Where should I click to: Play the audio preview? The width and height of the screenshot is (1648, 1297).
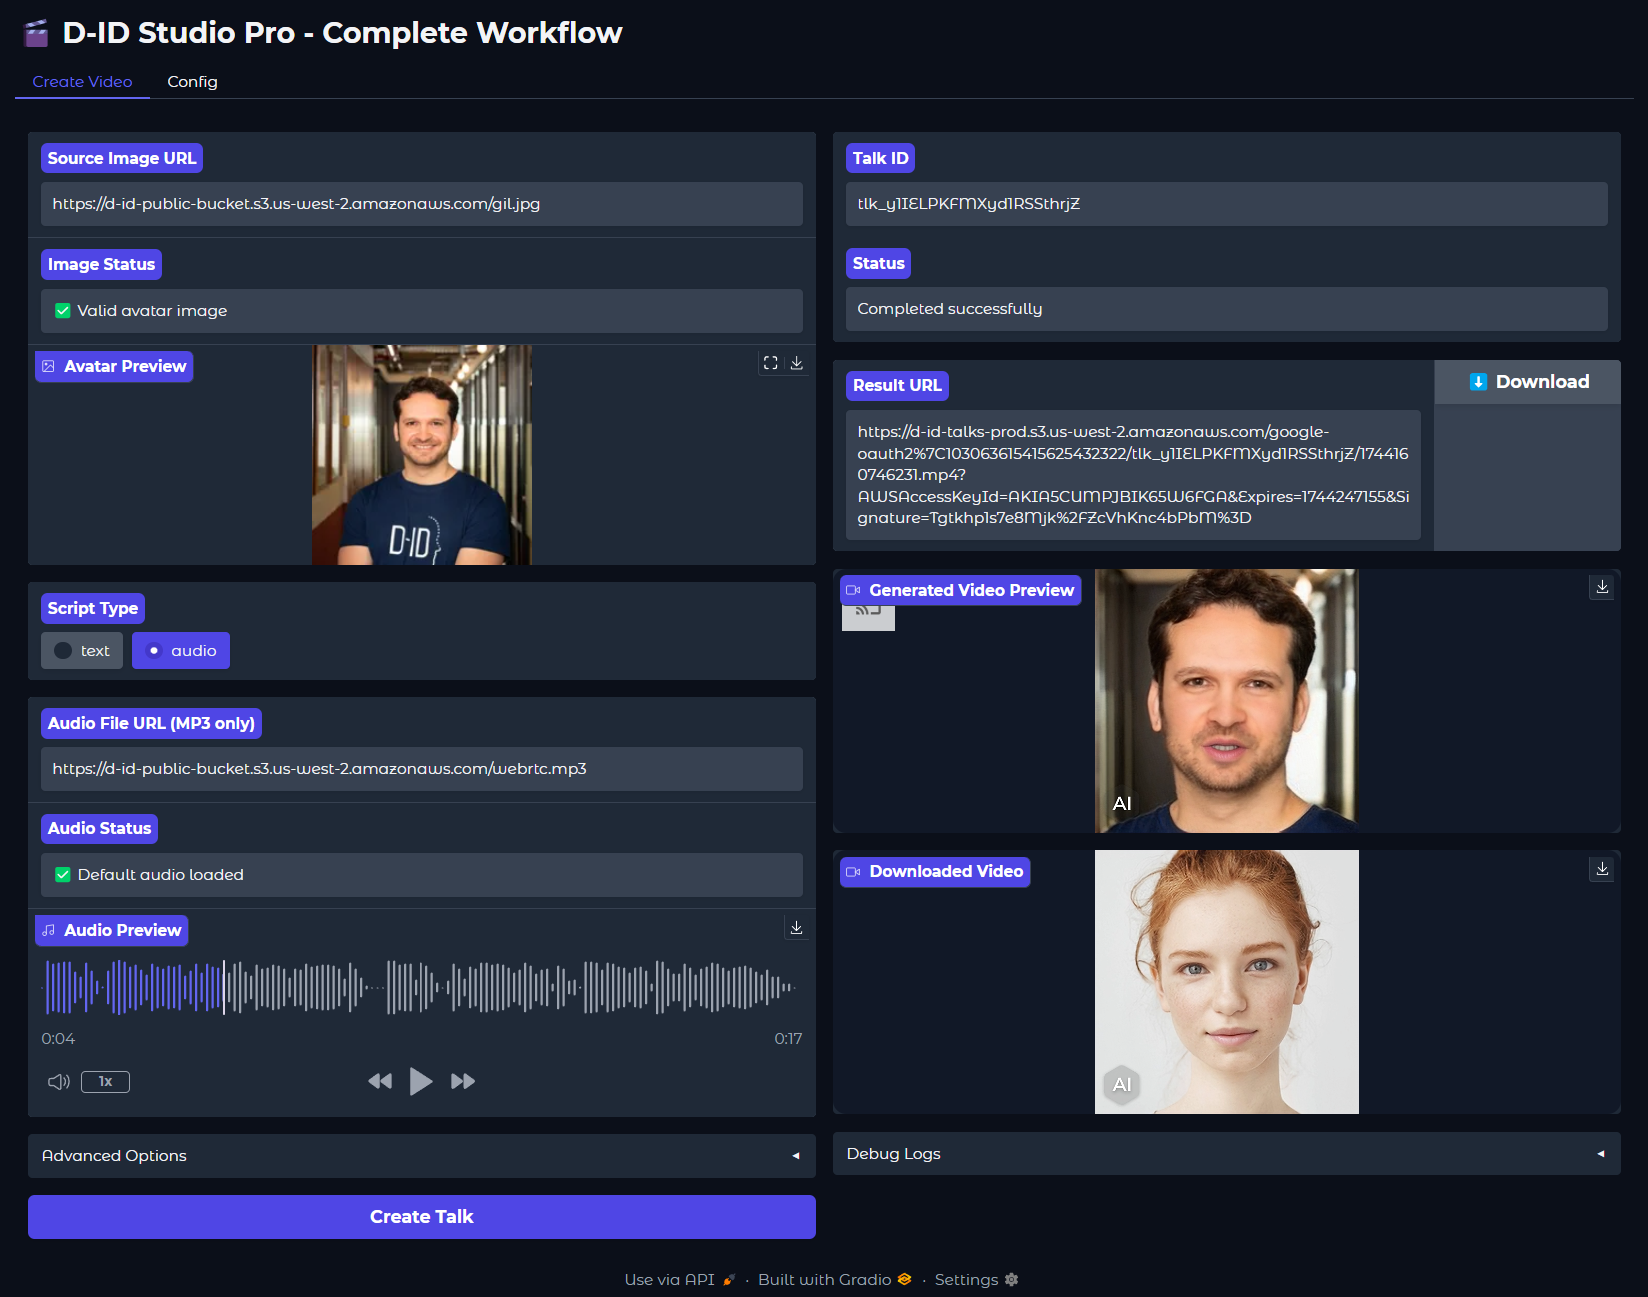pyautogui.click(x=421, y=1081)
